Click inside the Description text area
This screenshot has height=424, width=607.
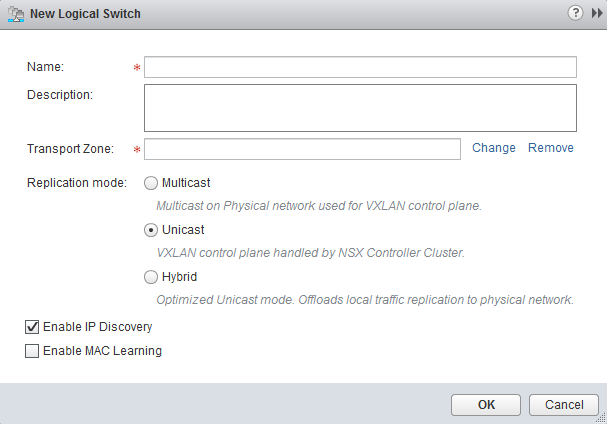point(361,107)
